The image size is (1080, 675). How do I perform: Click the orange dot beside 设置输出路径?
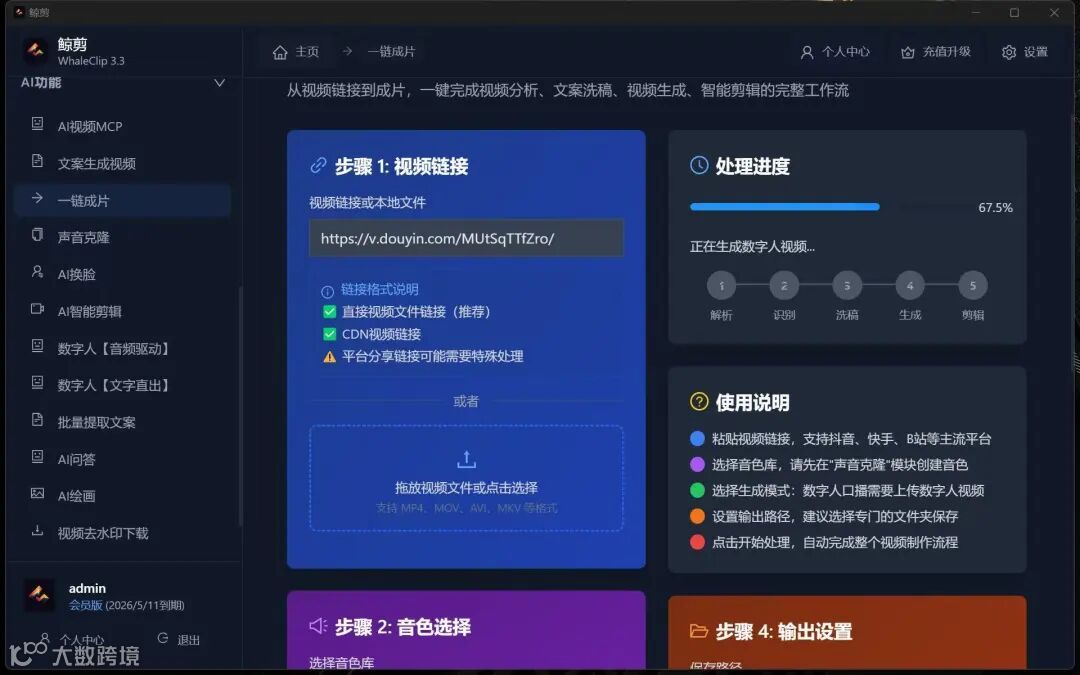point(697,516)
